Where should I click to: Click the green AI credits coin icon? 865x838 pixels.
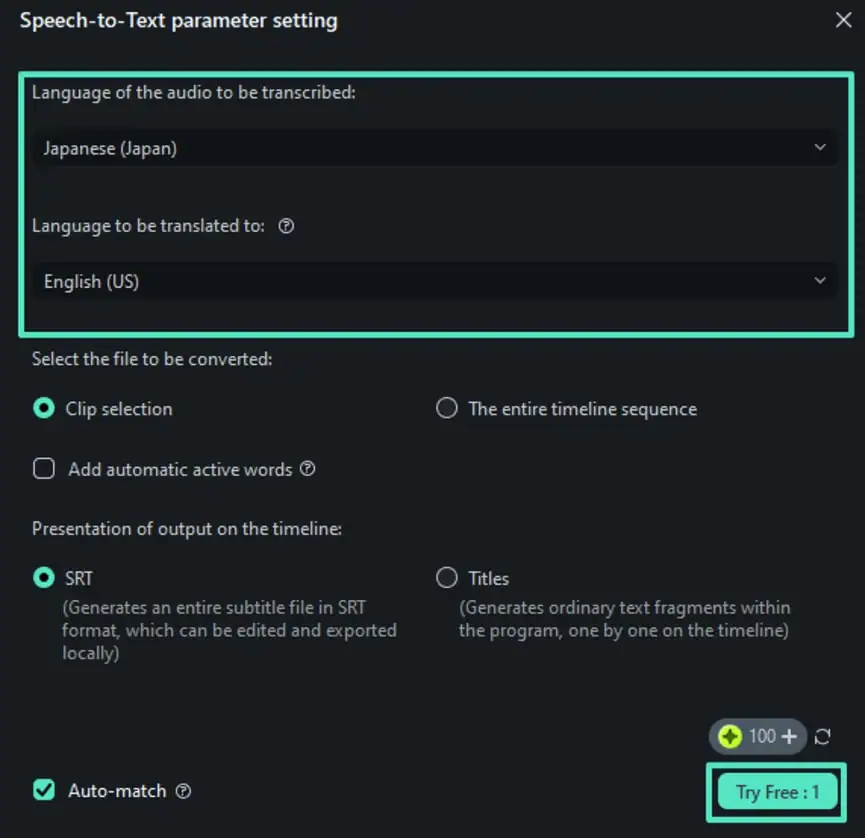[x=730, y=737]
